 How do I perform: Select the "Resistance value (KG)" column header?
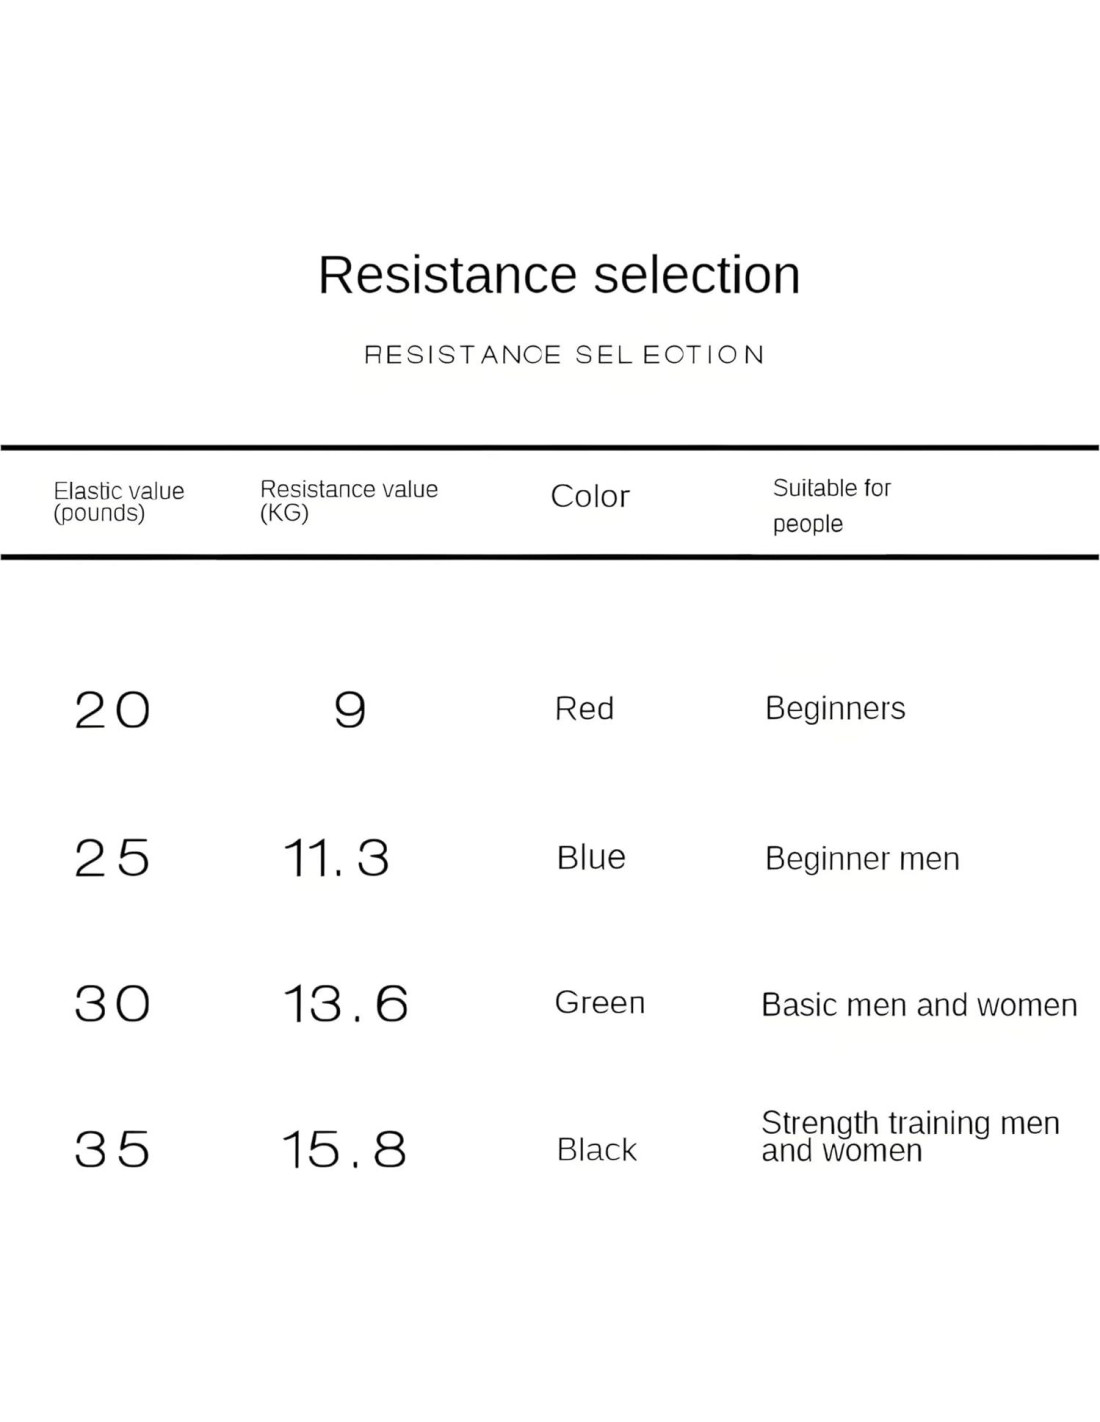[x=348, y=501]
